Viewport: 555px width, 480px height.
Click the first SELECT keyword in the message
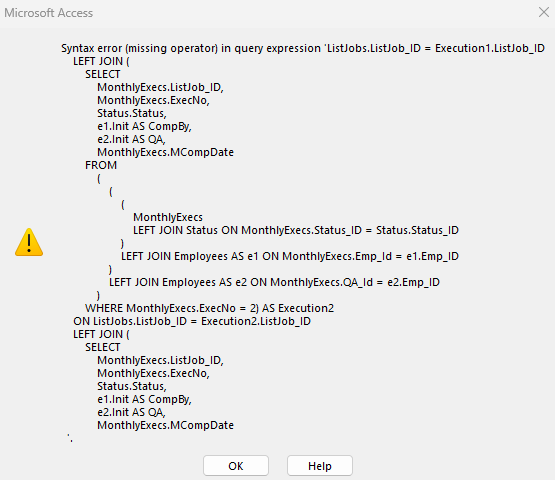pyautogui.click(x=103, y=74)
